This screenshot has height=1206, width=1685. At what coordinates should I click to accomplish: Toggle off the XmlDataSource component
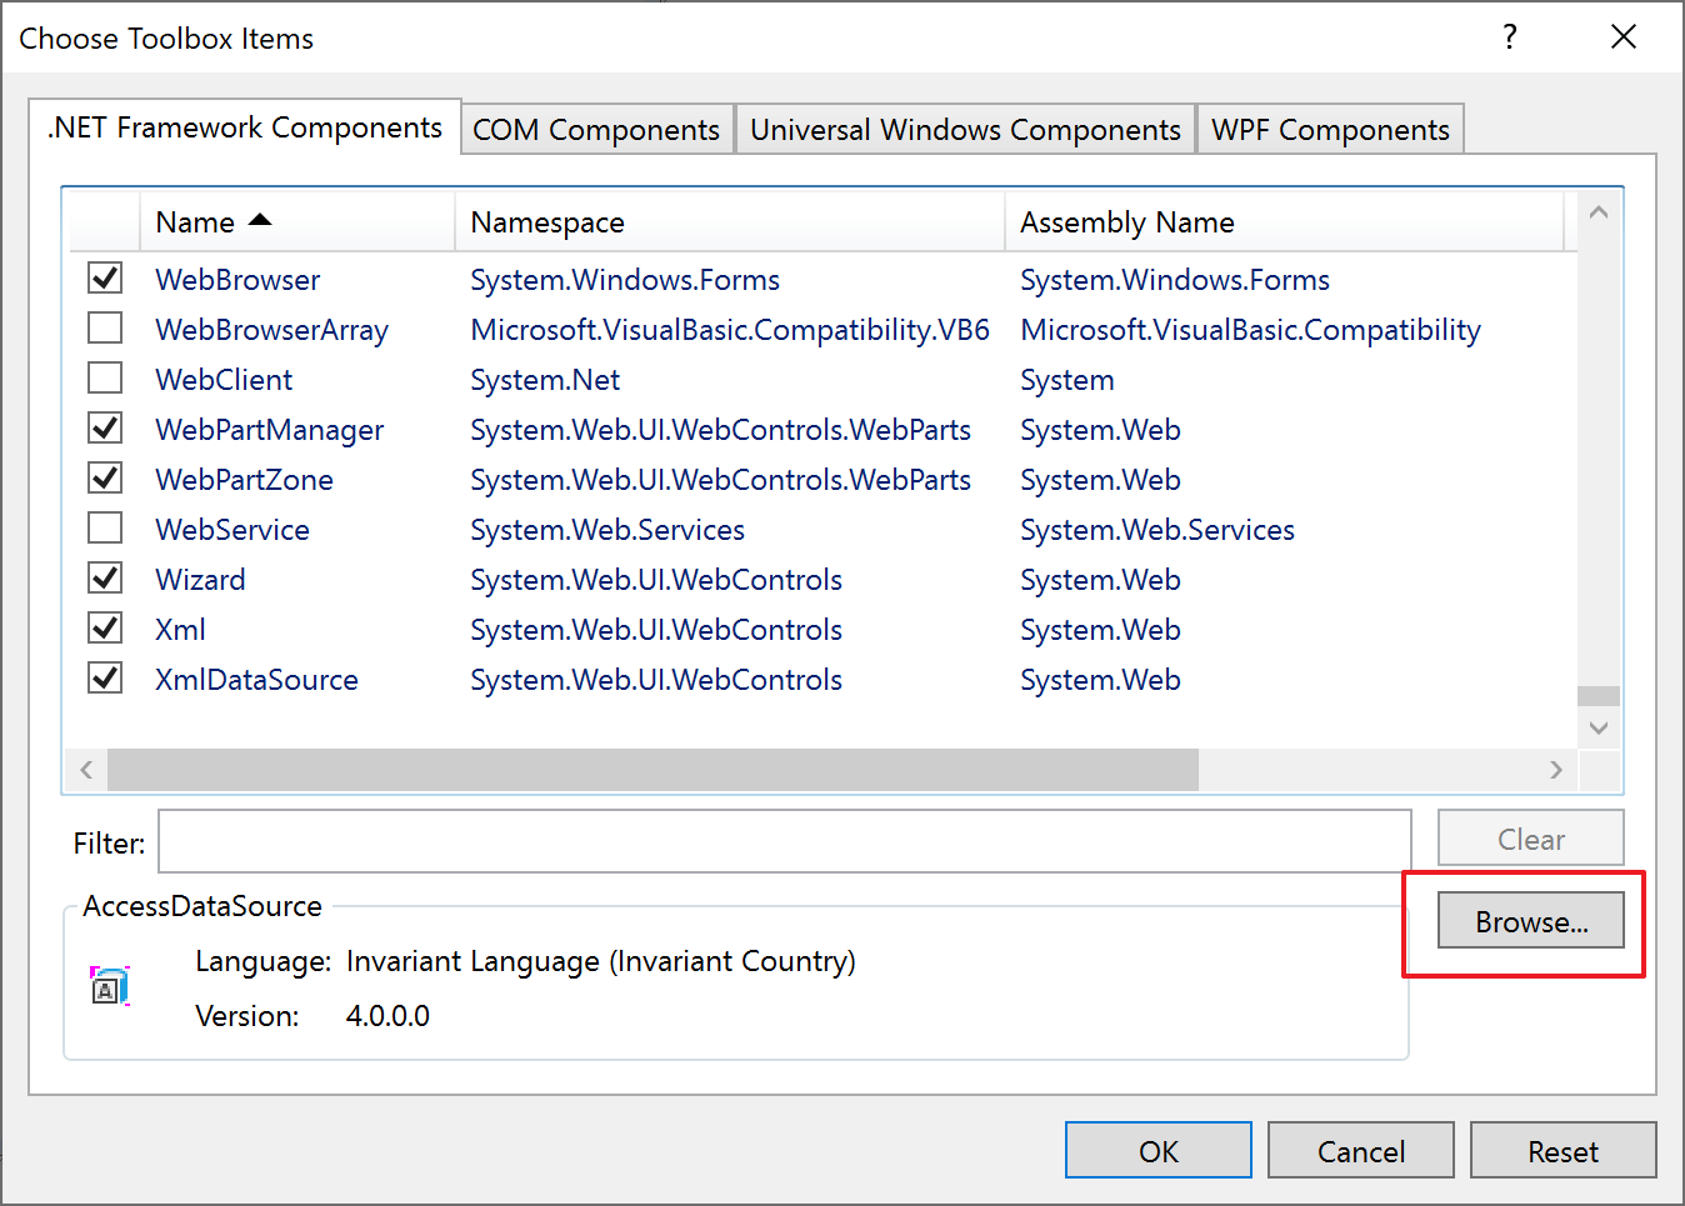click(x=104, y=678)
